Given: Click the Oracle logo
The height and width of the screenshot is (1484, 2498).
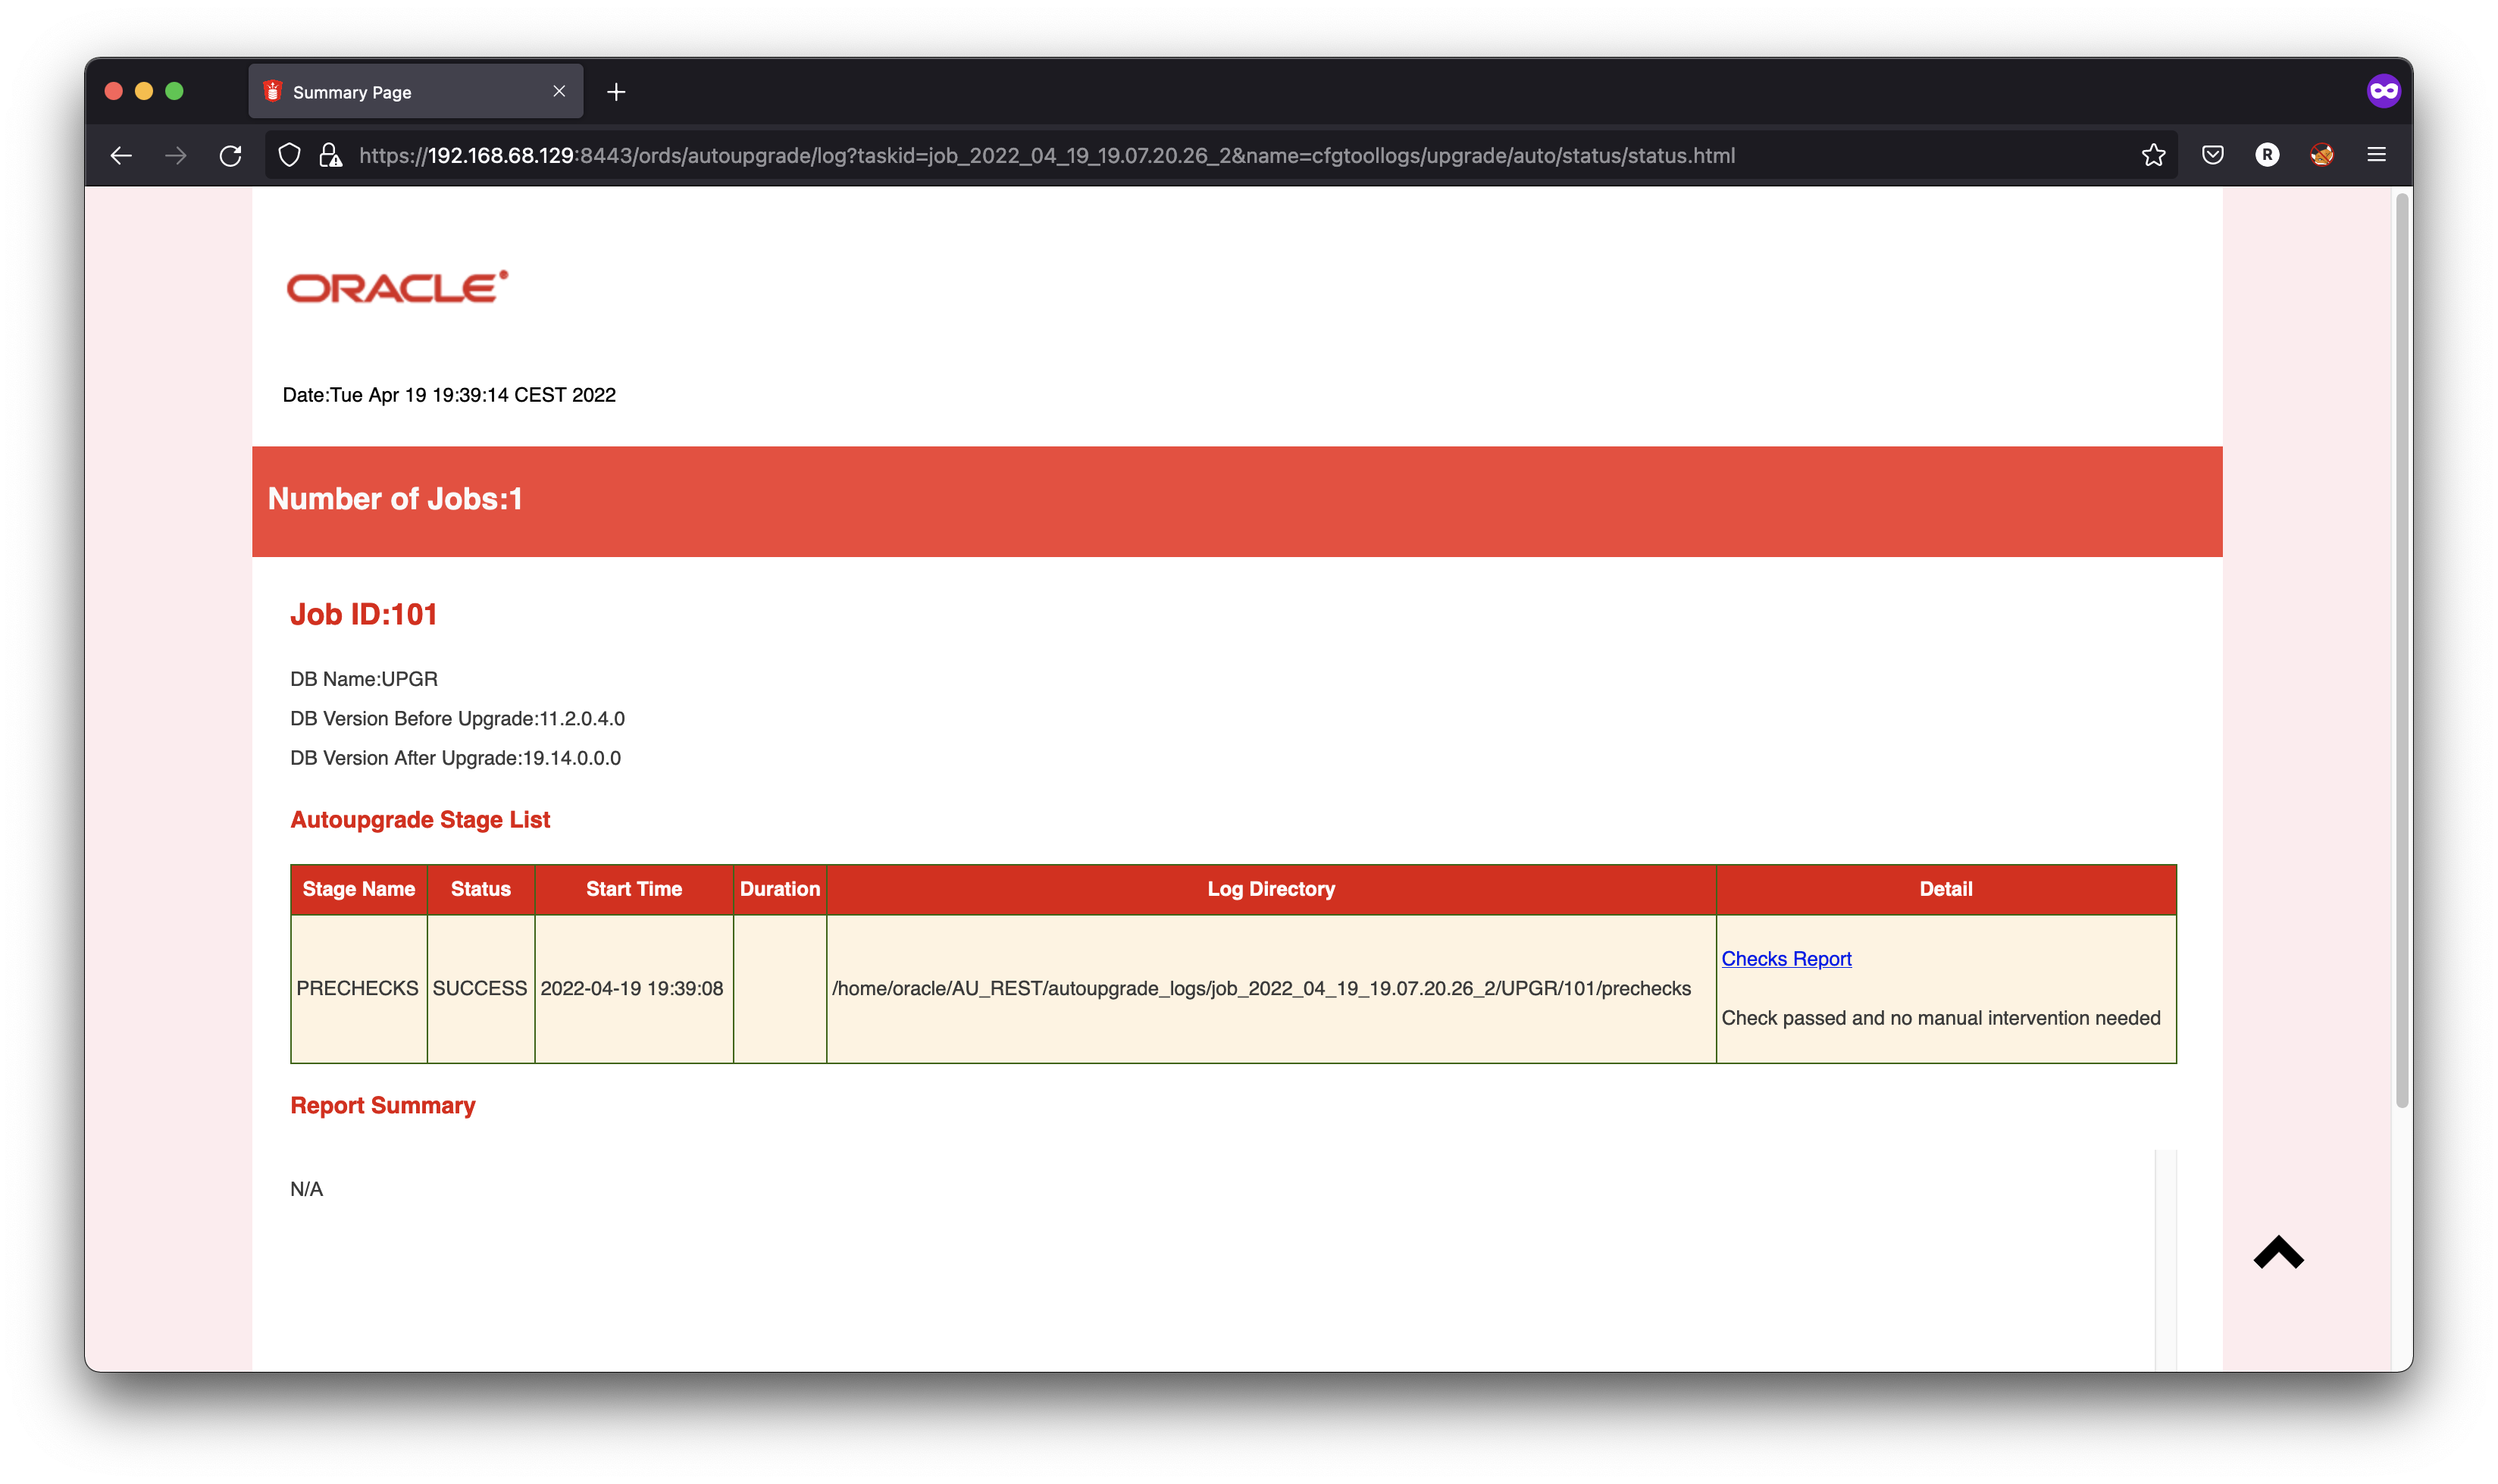Looking at the screenshot, I should tap(397, 287).
